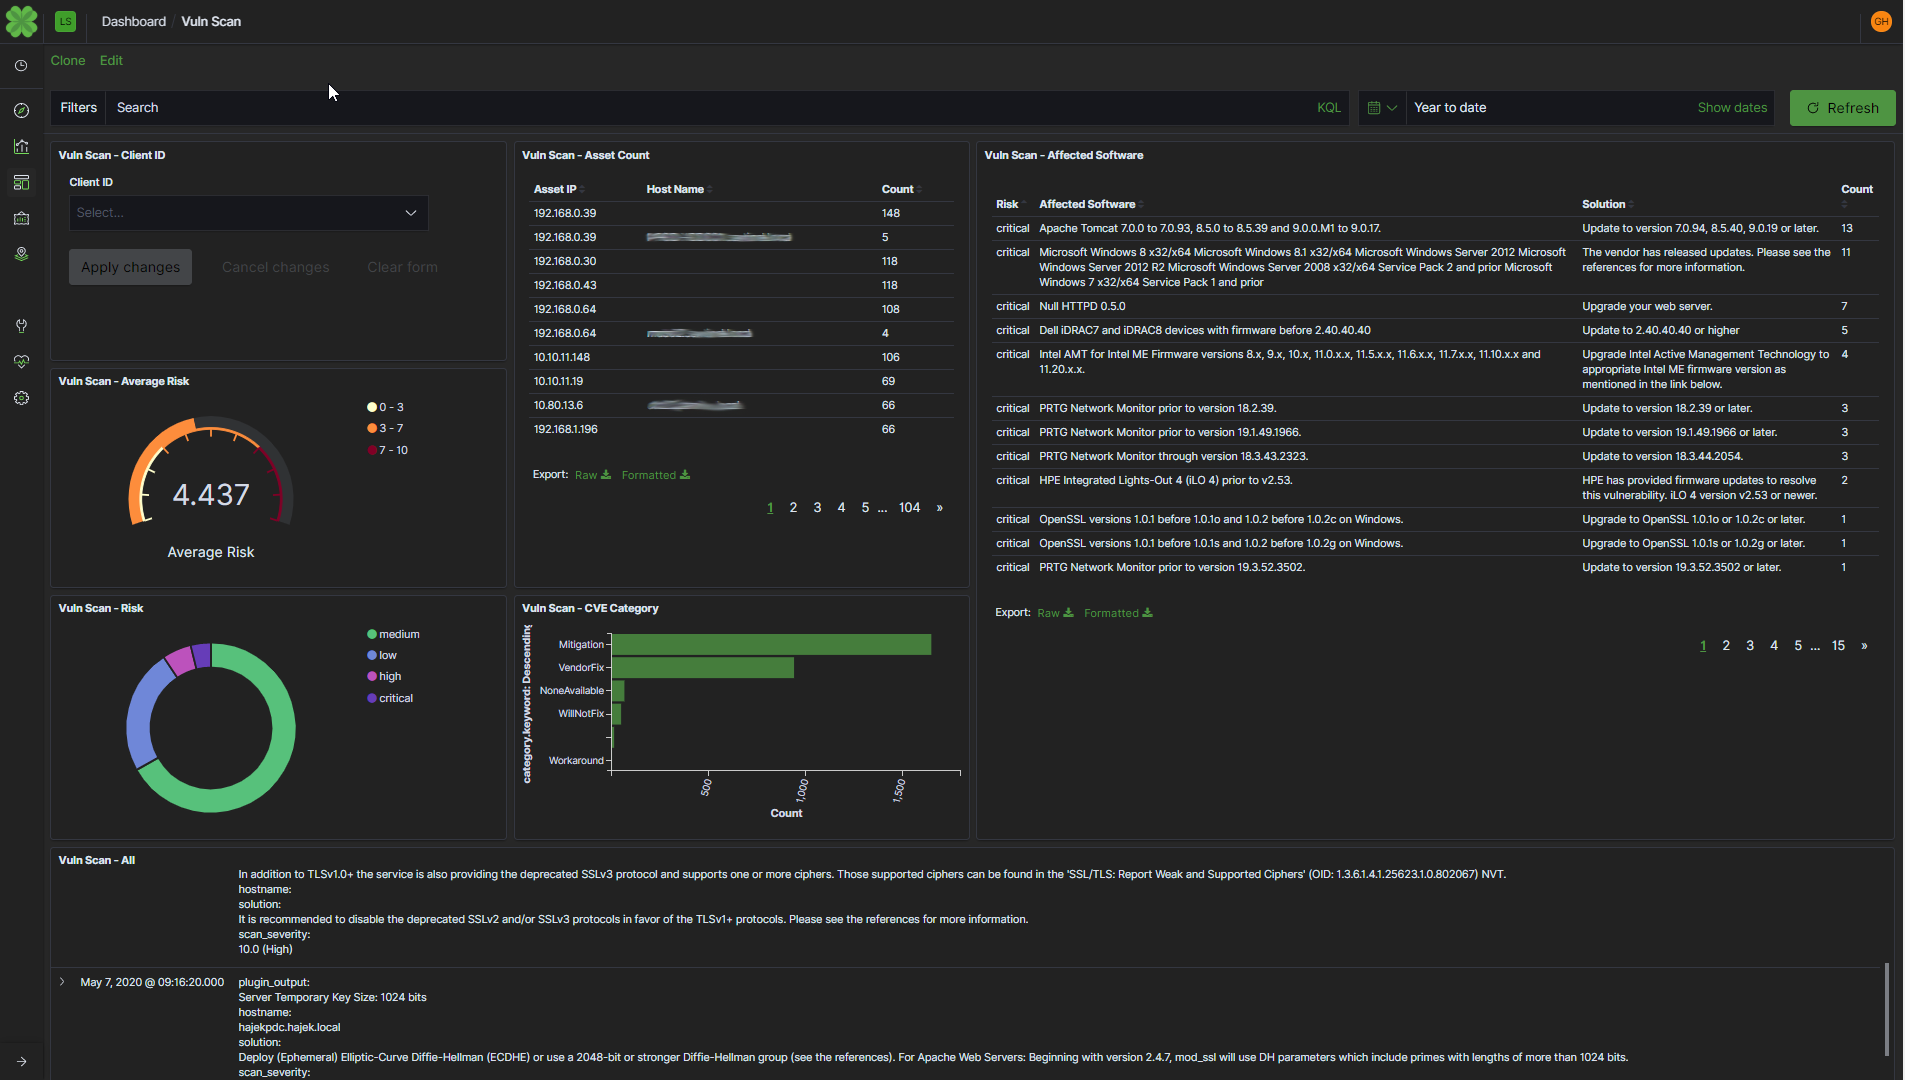
Task: Switch query language via KQL
Action: click(1328, 108)
